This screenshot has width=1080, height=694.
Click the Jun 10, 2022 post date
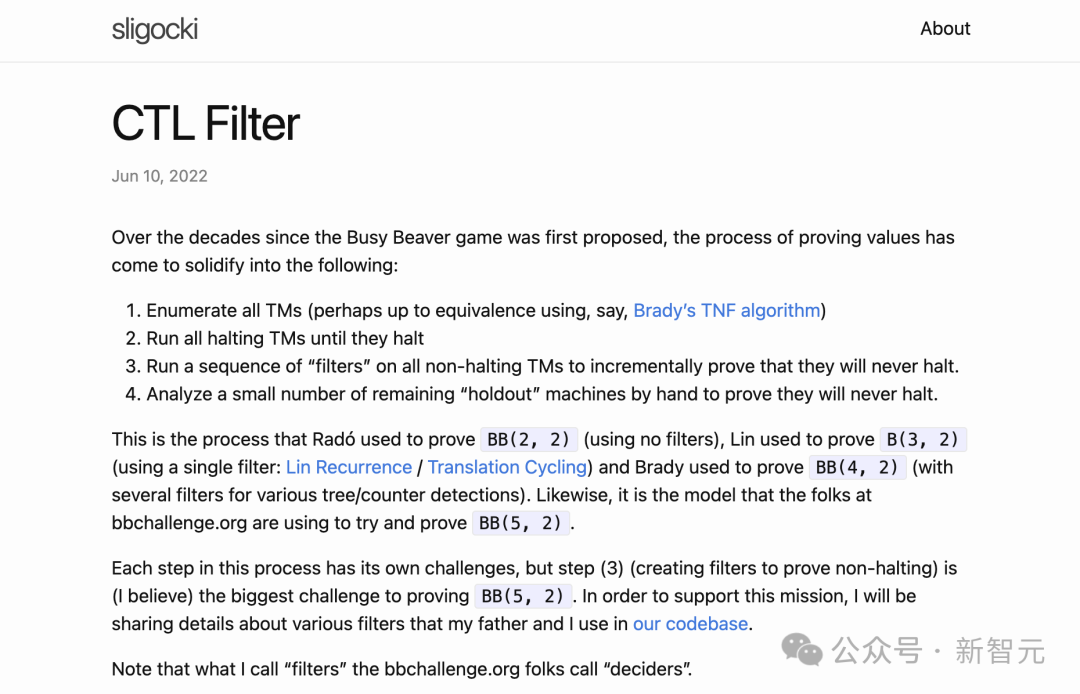(x=160, y=176)
